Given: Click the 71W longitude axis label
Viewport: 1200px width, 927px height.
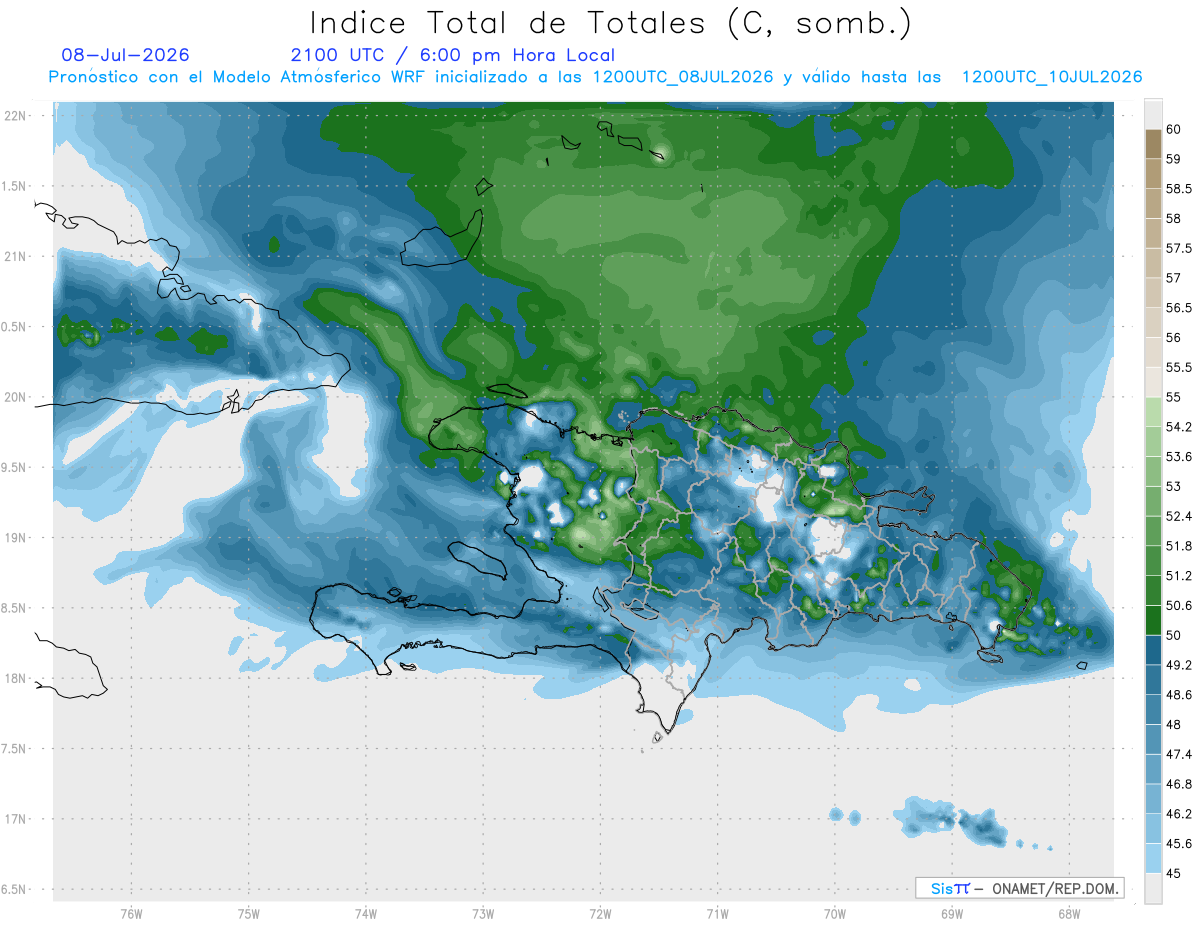Looking at the screenshot, I should pyautogui.click(x=717, y=913).
